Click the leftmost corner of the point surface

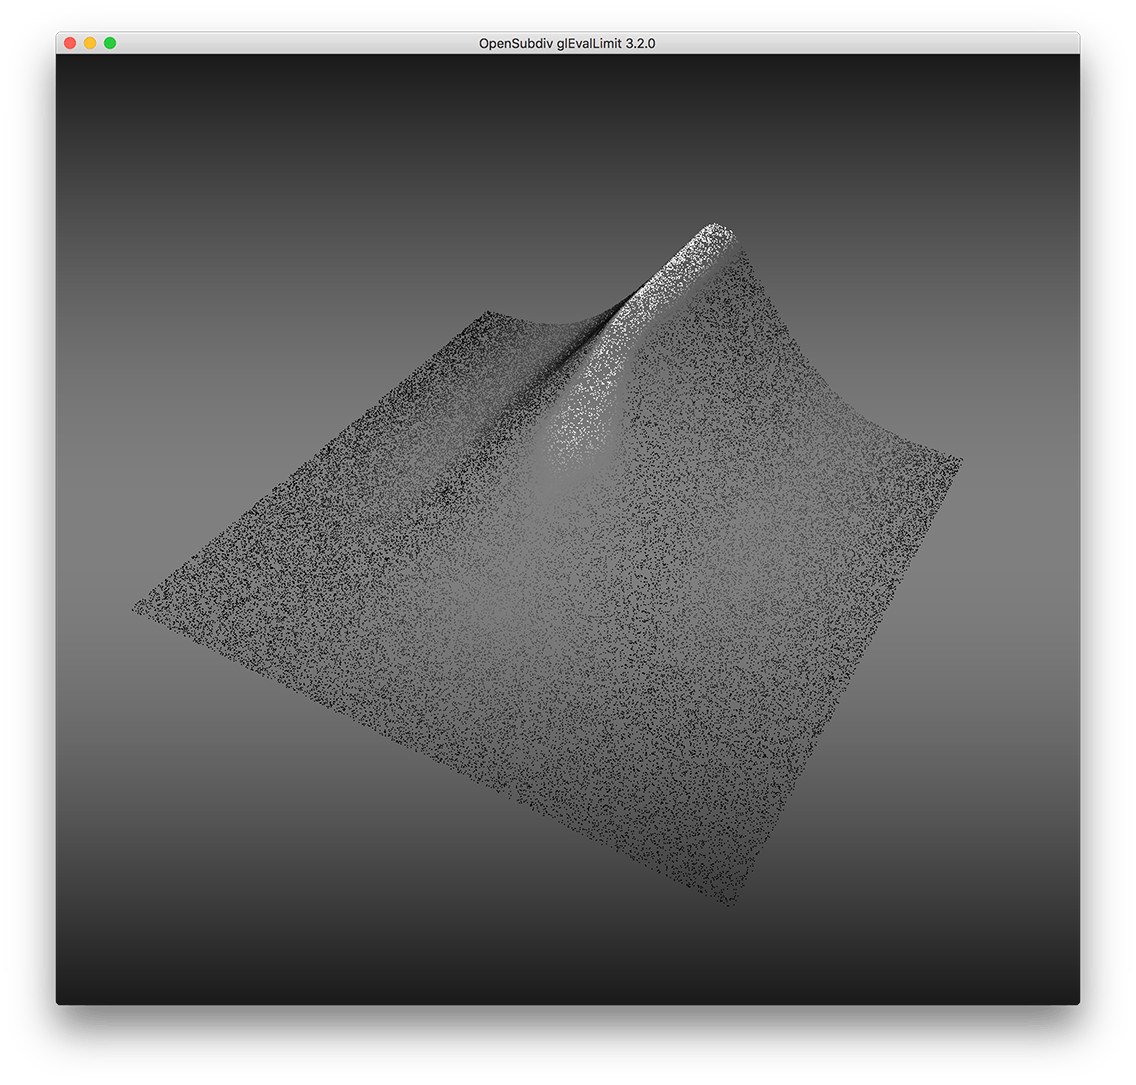coord(135,606)
